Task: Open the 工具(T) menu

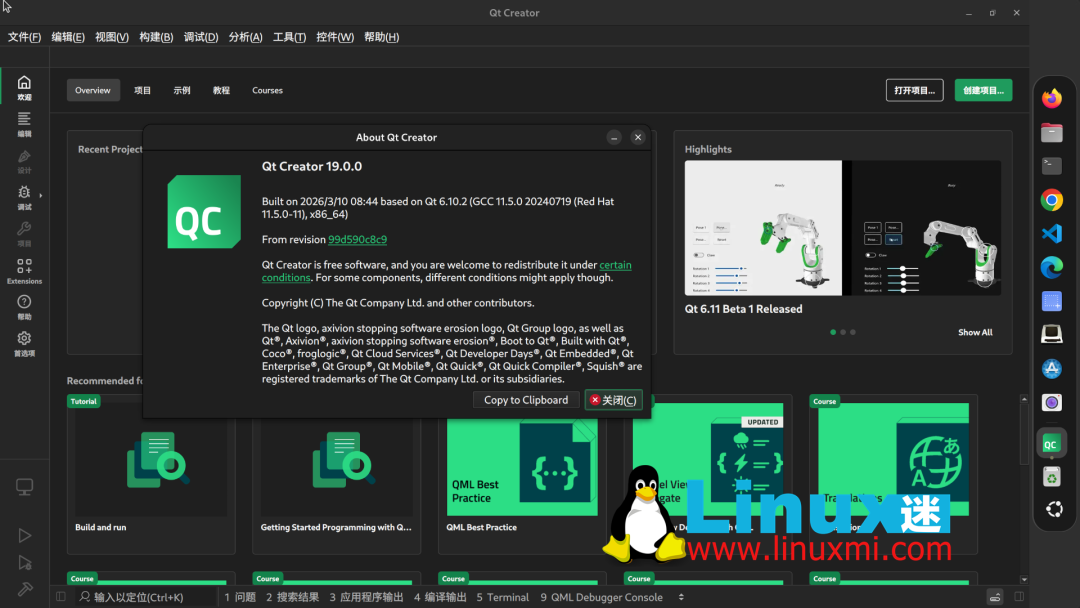Action: (x=289, y=37)
